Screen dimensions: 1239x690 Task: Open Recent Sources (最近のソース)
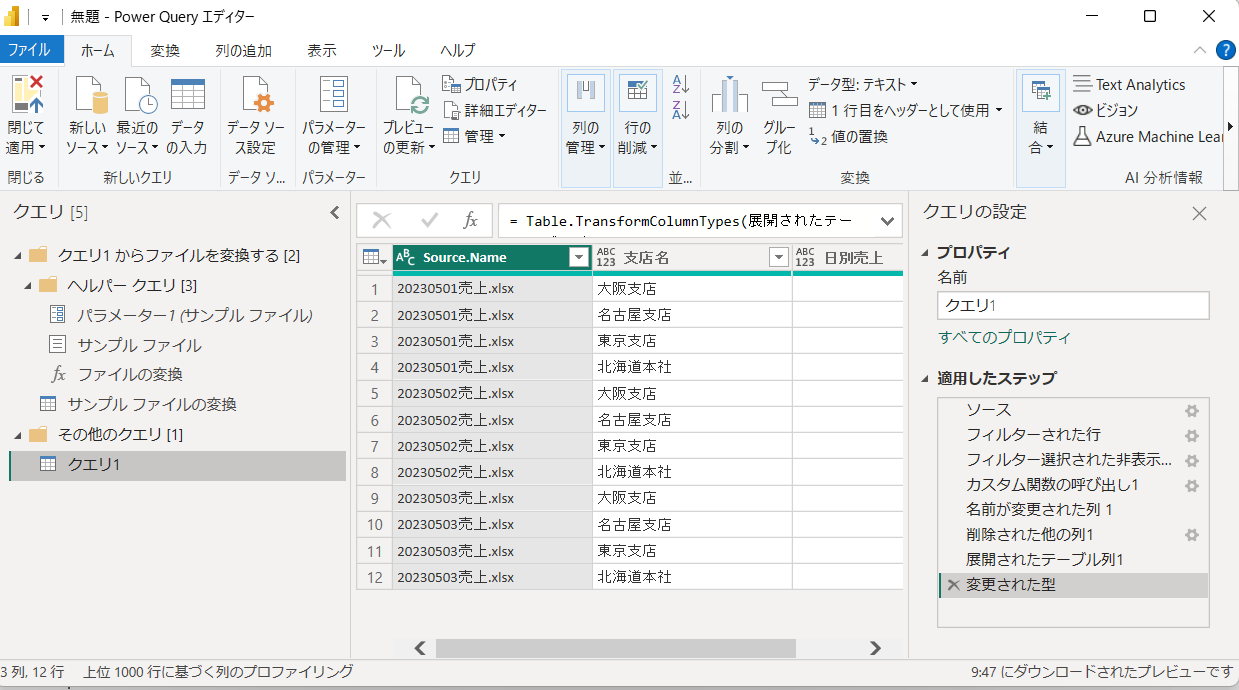tap(137, 116)
